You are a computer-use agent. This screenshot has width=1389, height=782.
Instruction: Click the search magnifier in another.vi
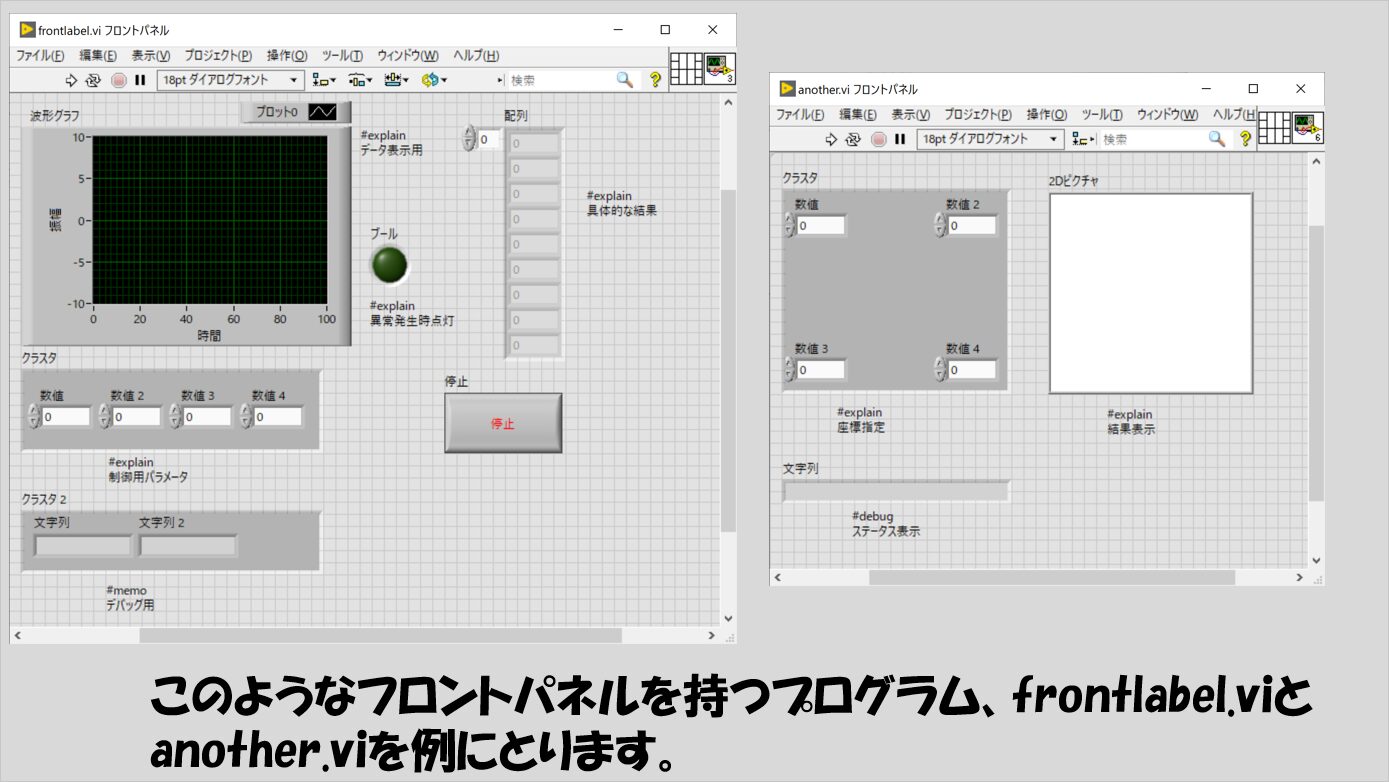(1216, 139)
